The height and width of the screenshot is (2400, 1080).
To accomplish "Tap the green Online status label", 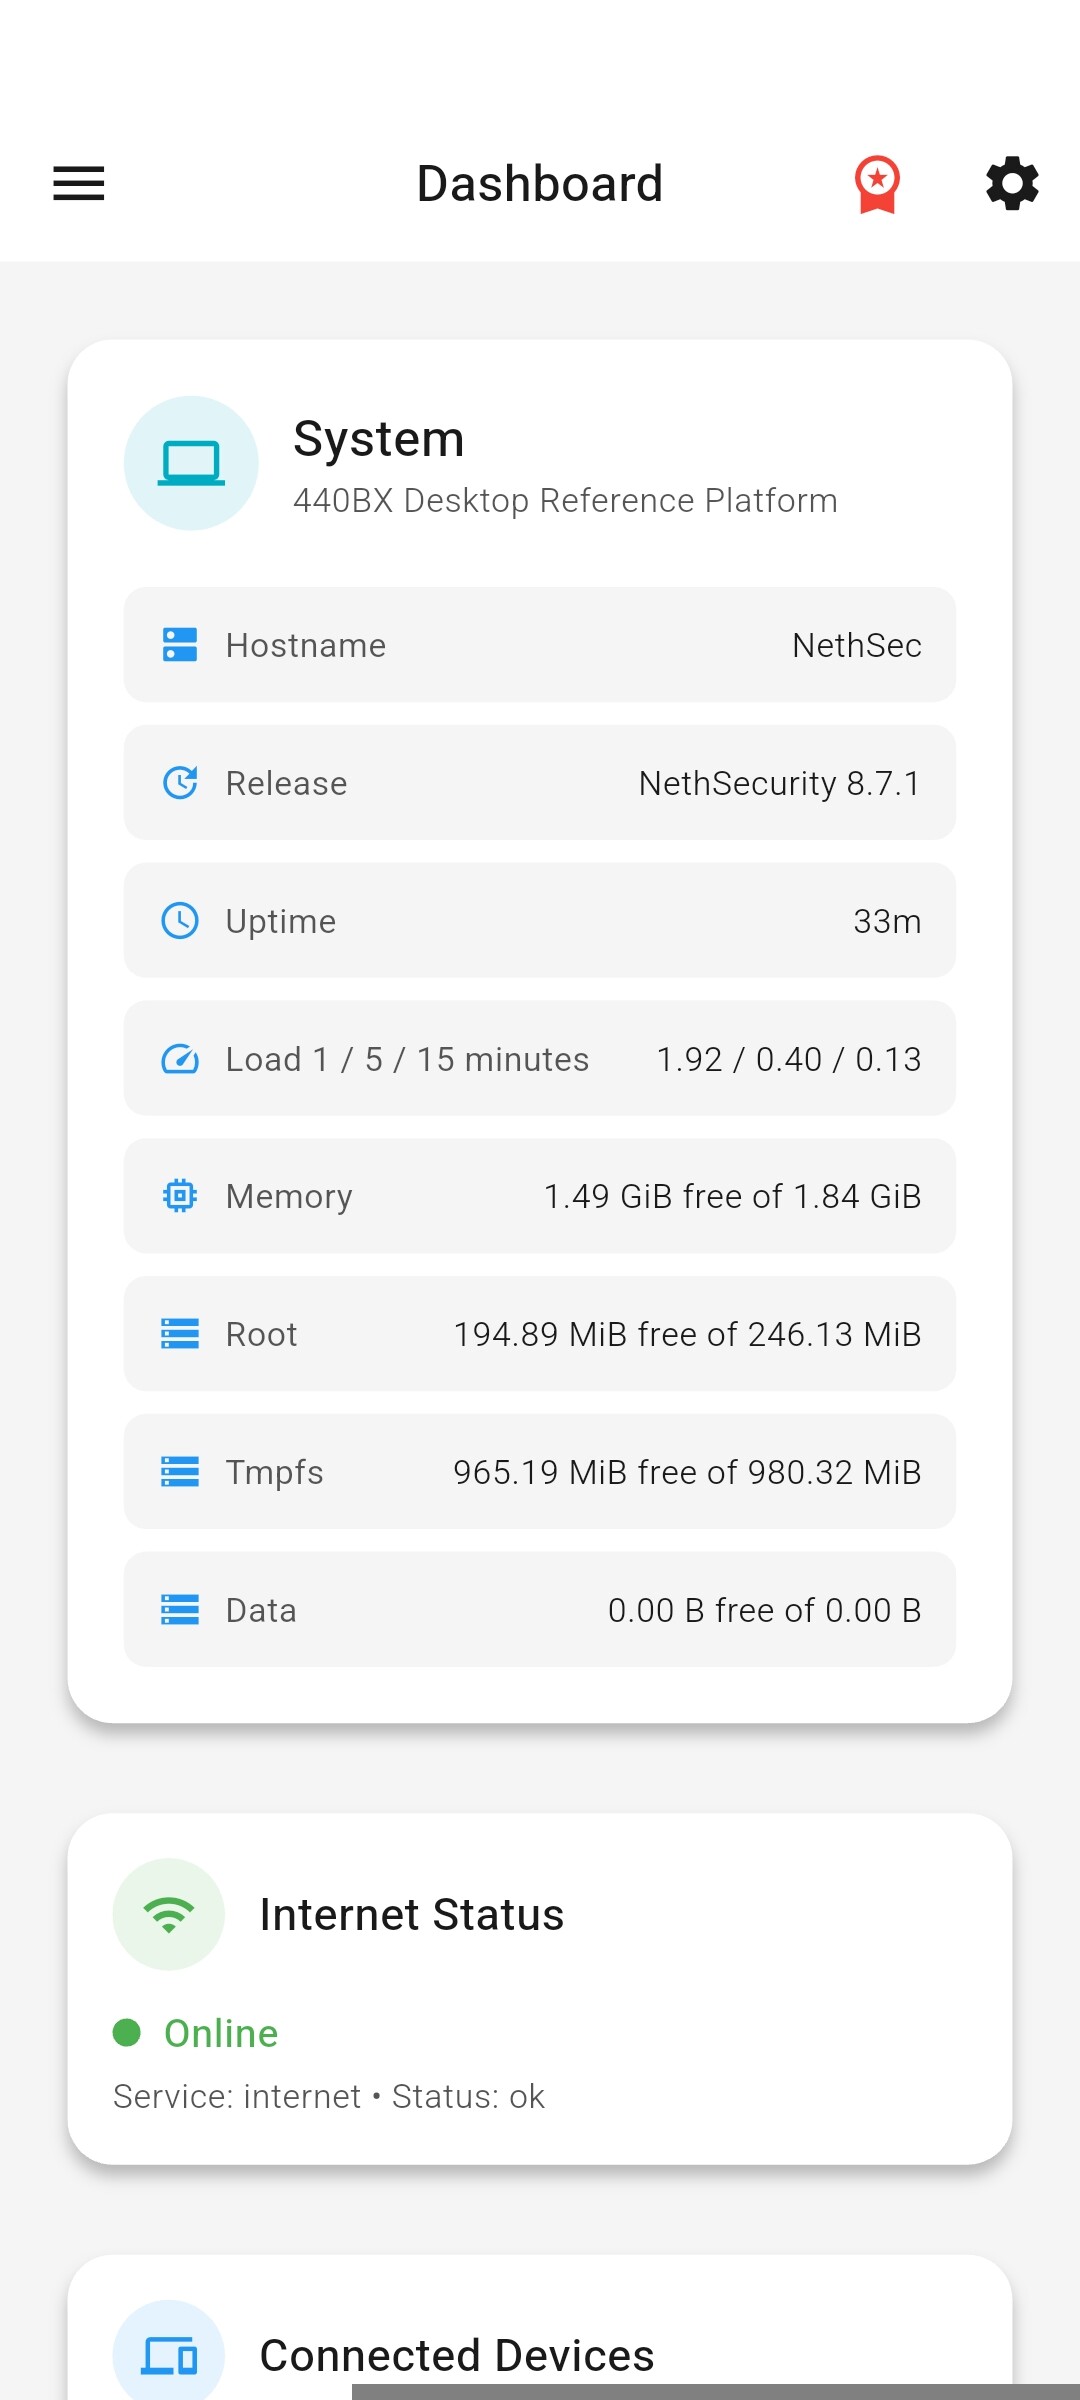I will point(221,2033).
